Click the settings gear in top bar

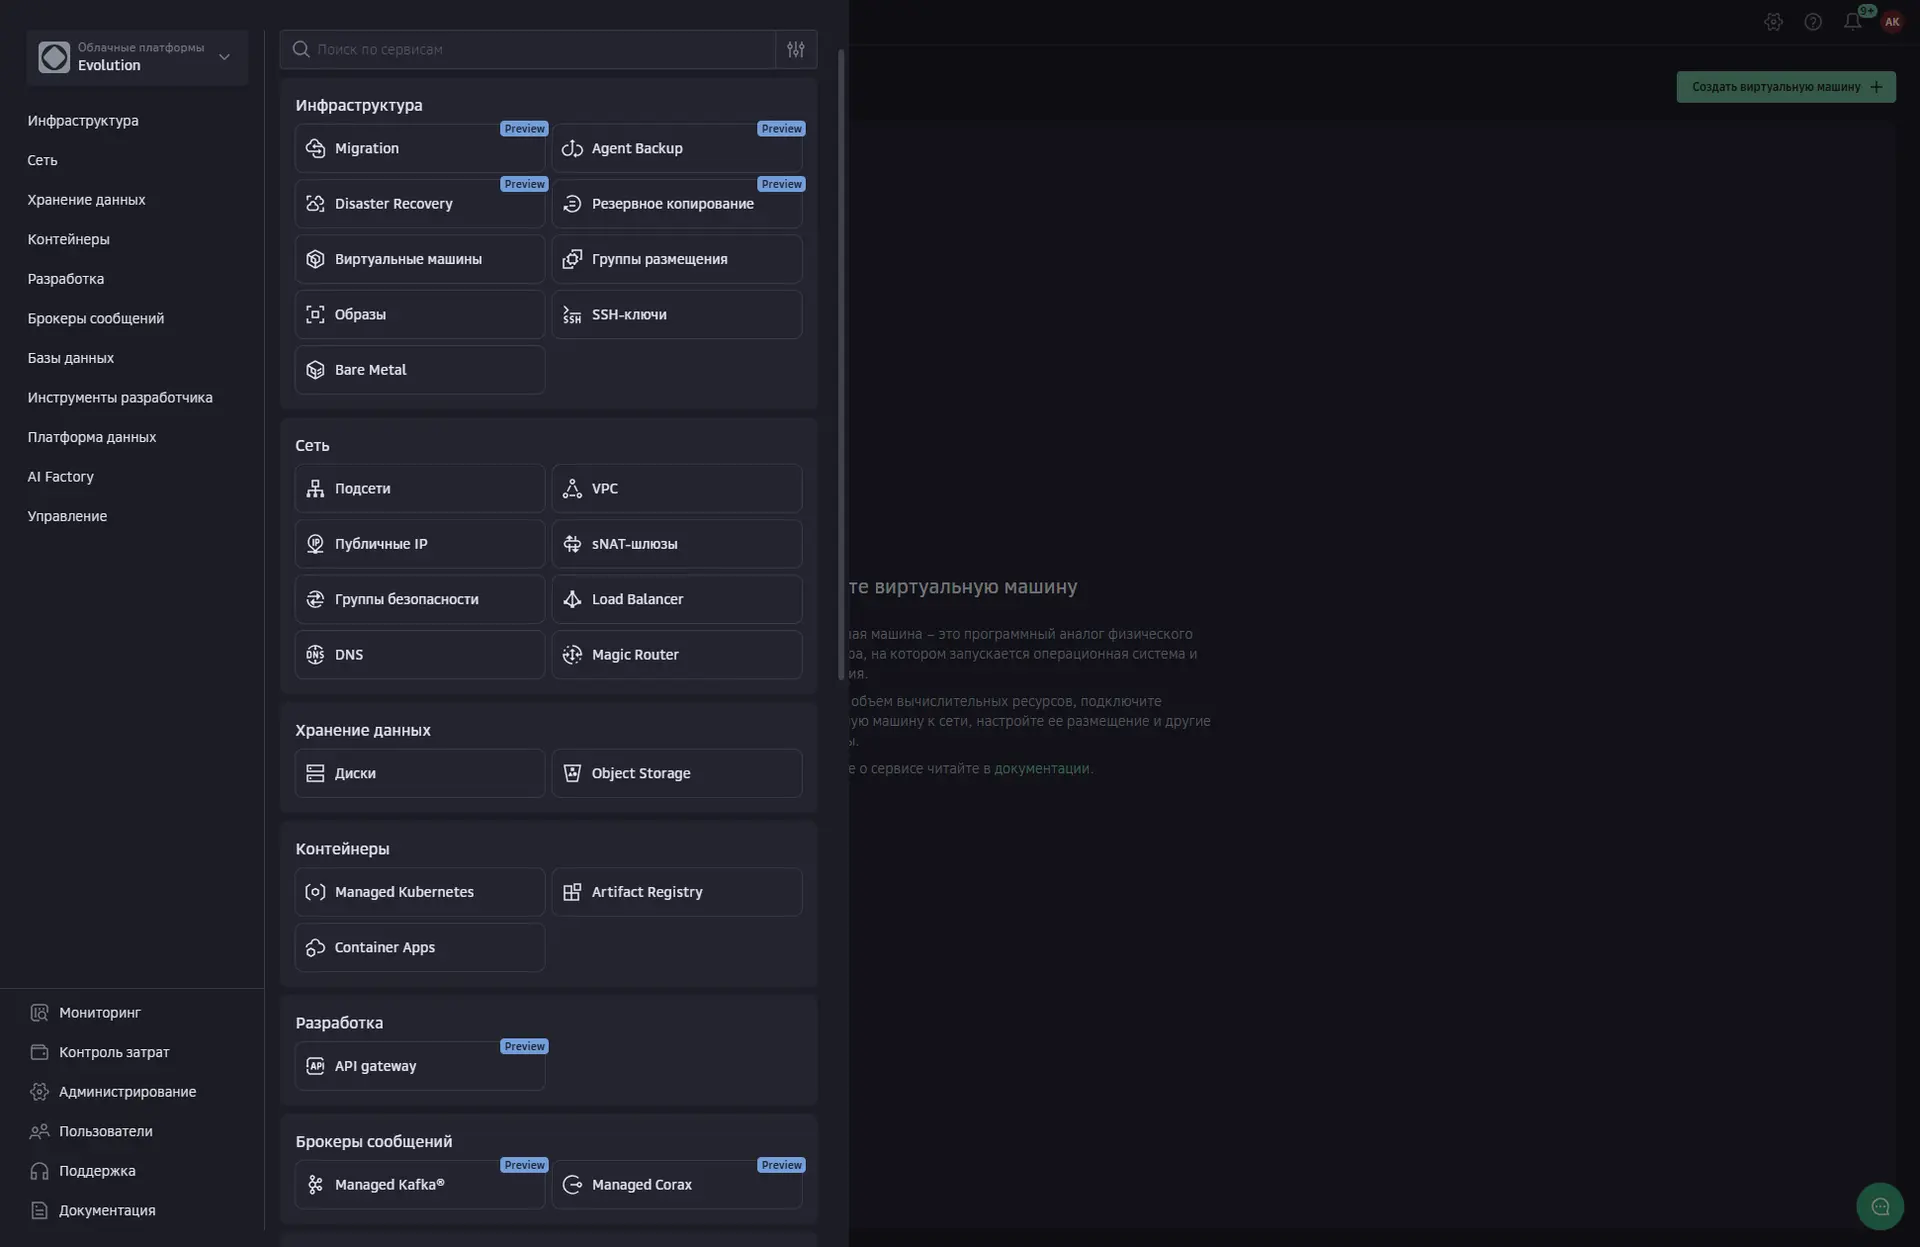click(1773, 22)
